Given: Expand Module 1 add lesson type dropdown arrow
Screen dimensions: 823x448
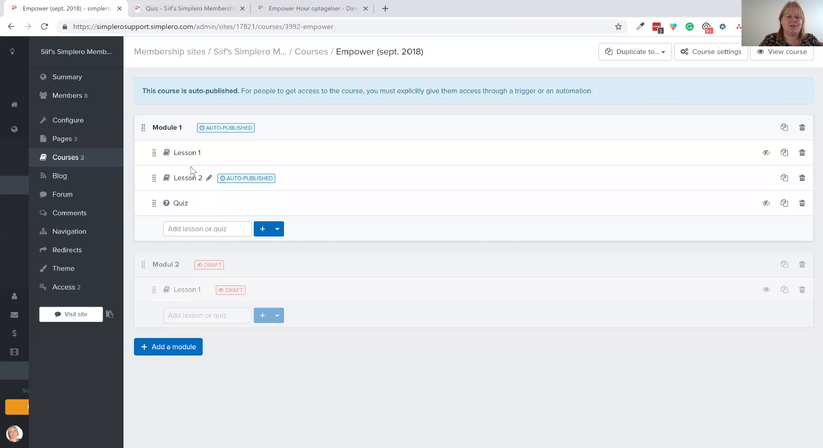Looking at the screenshot, I should (x=278, y=229).
